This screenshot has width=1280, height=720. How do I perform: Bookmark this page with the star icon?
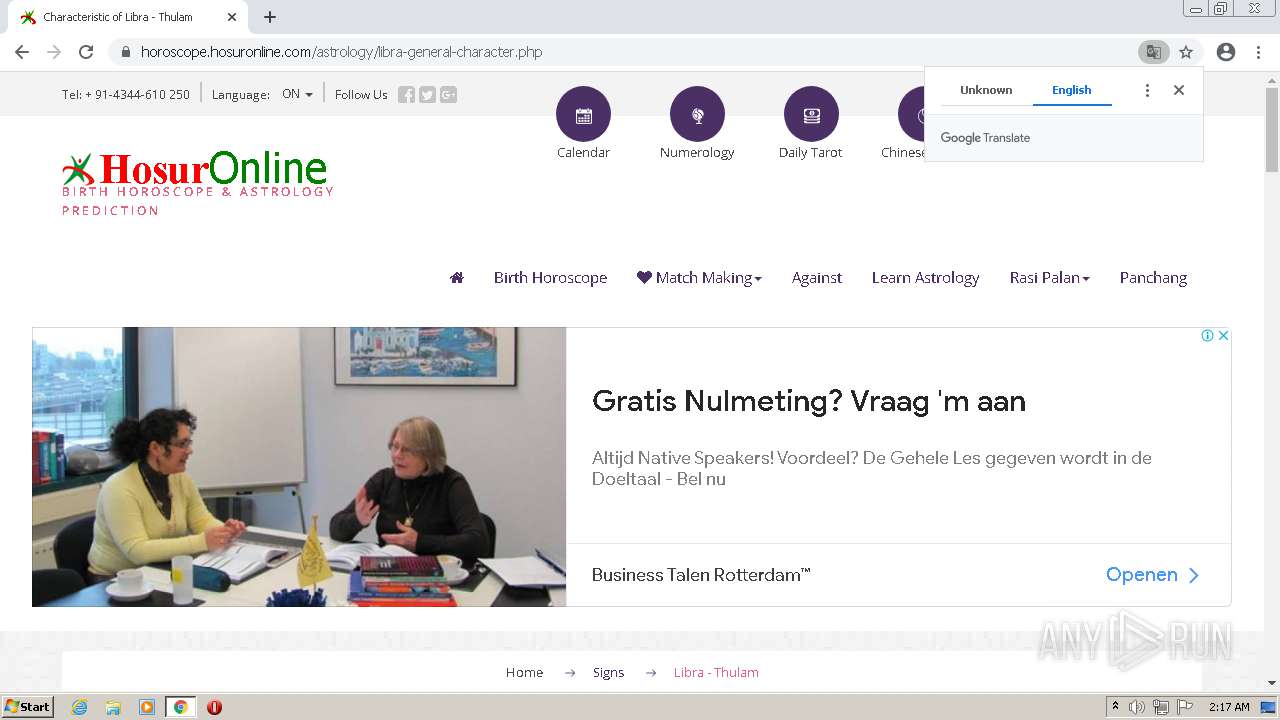pyautogui.click(x=1186, y=52)
